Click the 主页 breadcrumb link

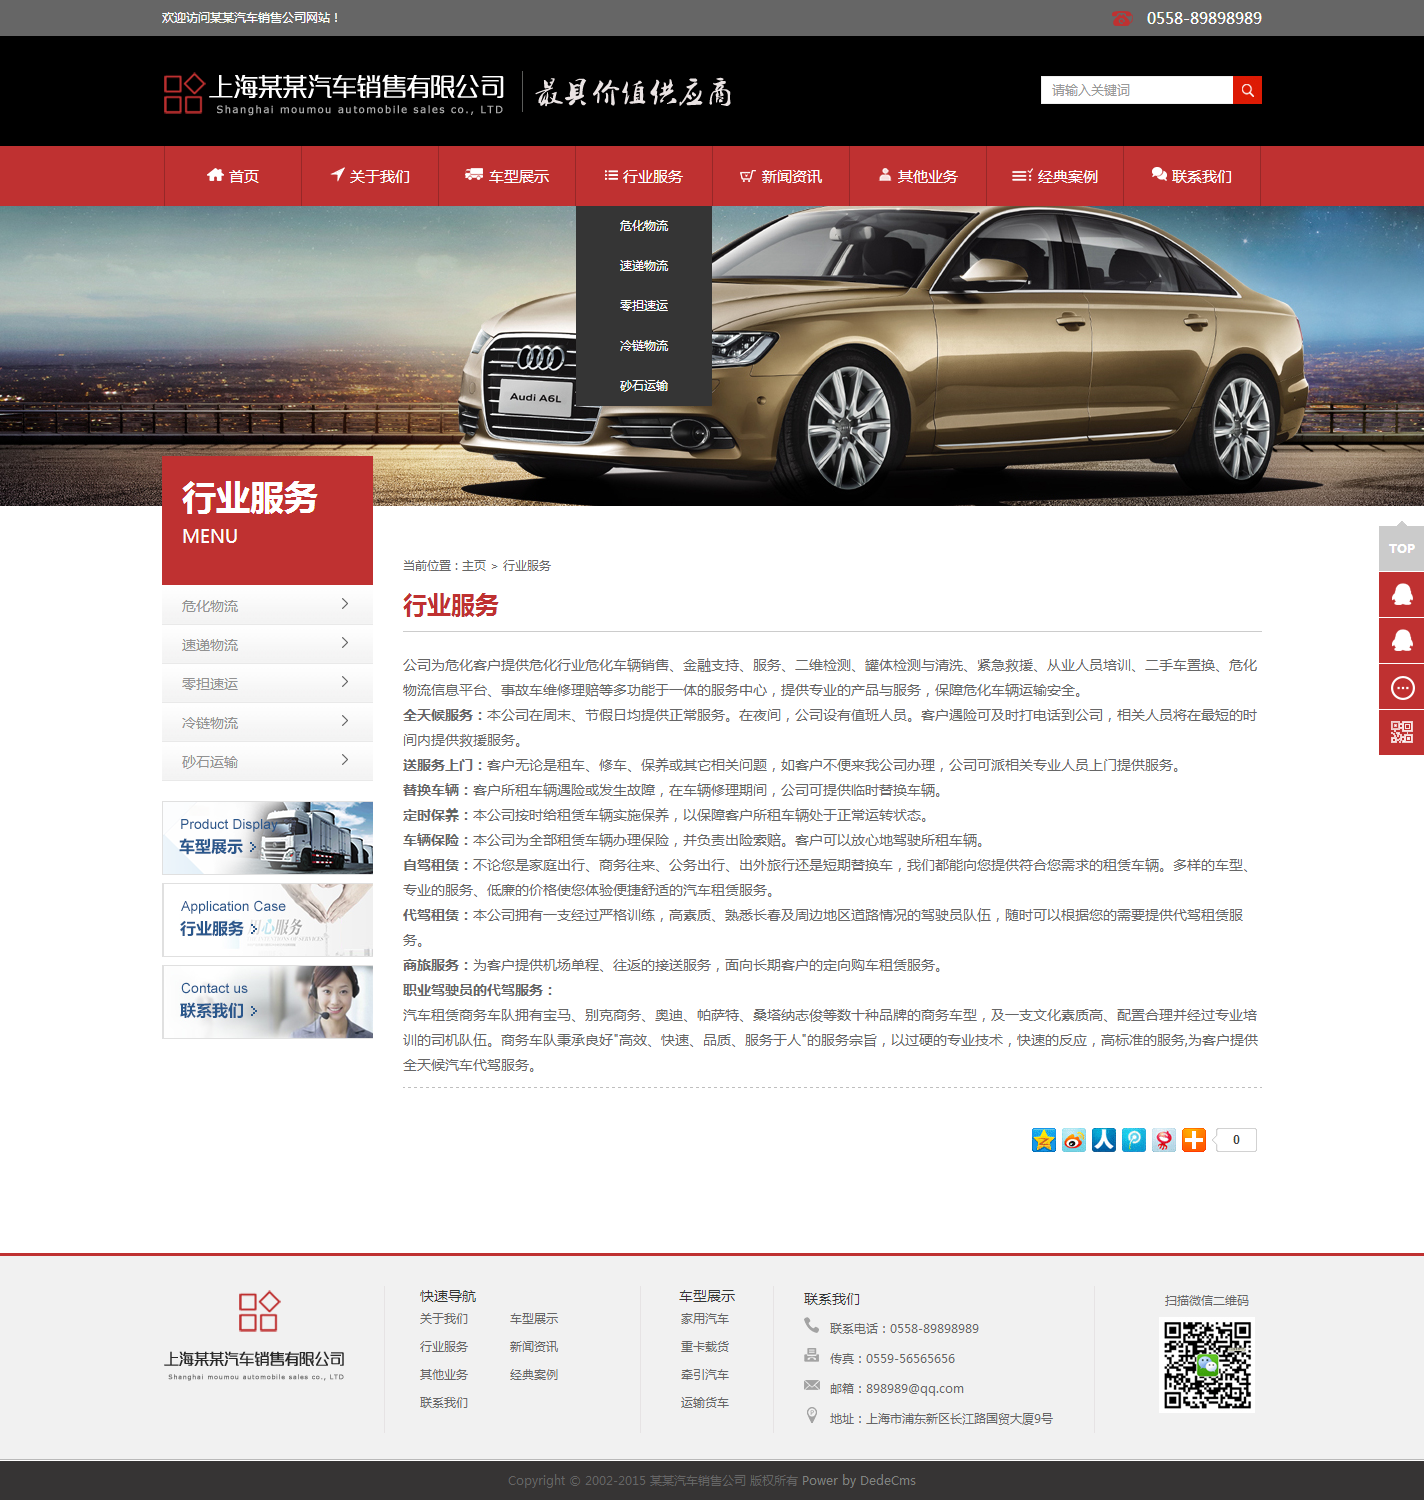click(474, 566)
